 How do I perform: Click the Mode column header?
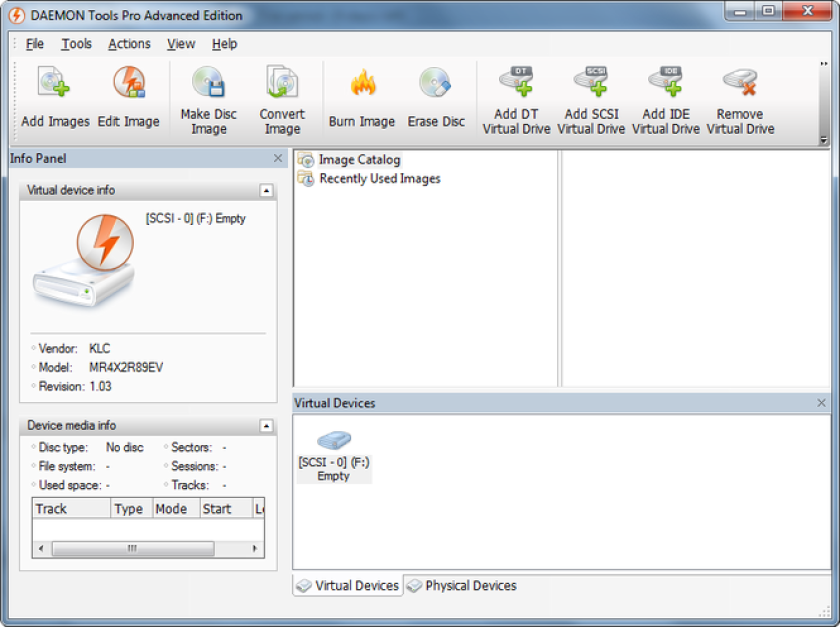click(176, 509)
